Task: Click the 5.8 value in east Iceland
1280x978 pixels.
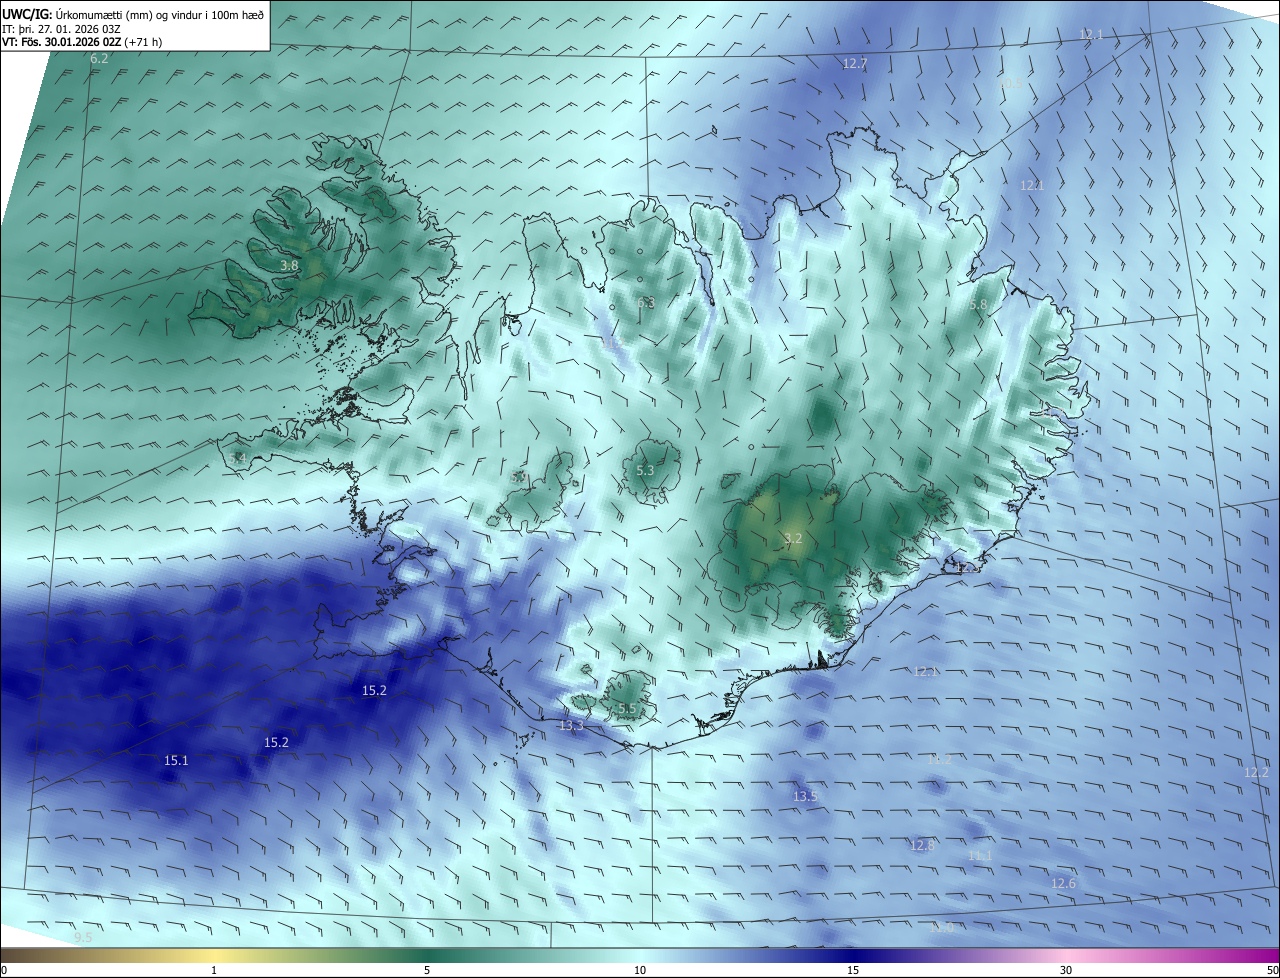Action: [x=978, y=304]
